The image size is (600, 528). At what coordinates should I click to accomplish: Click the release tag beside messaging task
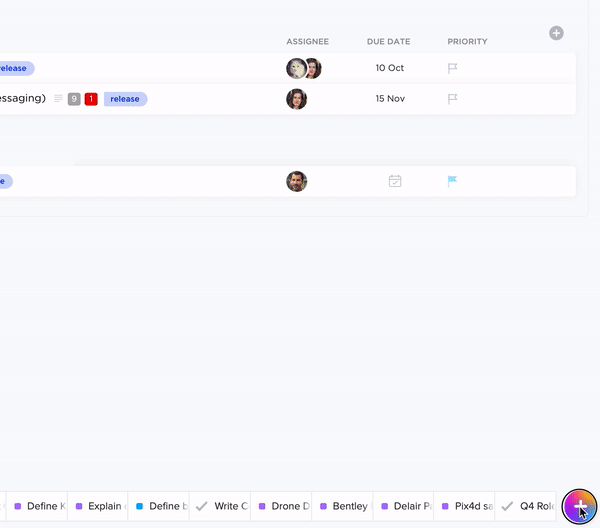click(x=125, y=99)
